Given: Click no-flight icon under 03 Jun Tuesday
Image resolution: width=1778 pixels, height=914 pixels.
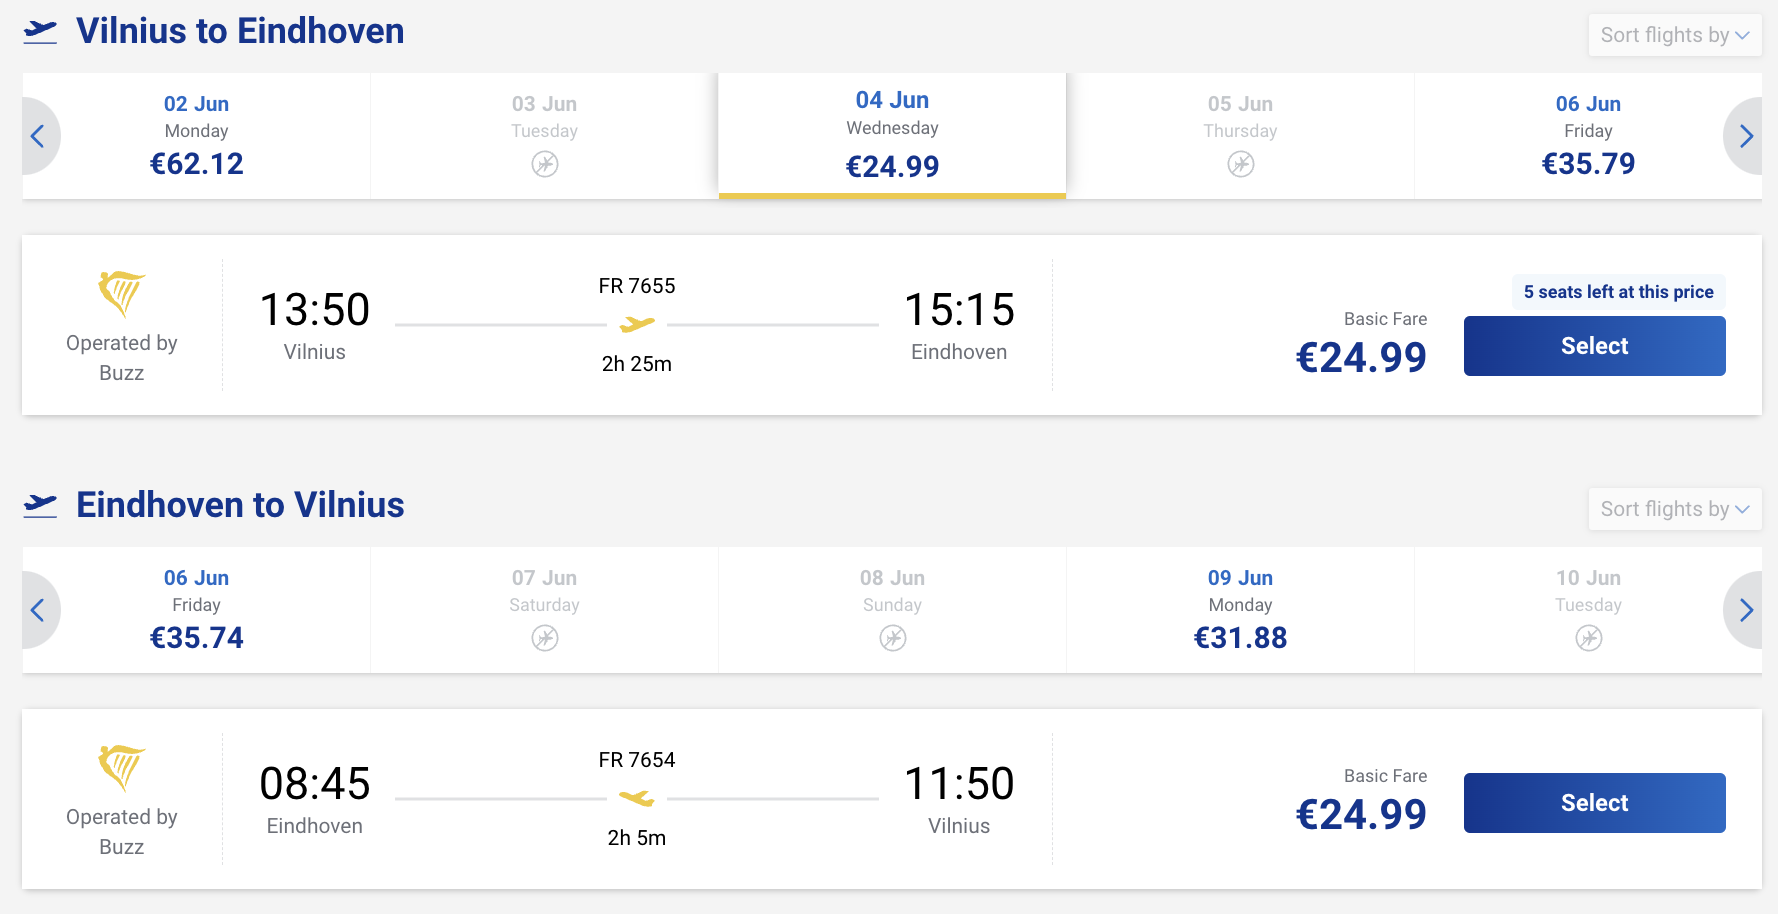Looking at the screenshot, I should pos(545,164).
